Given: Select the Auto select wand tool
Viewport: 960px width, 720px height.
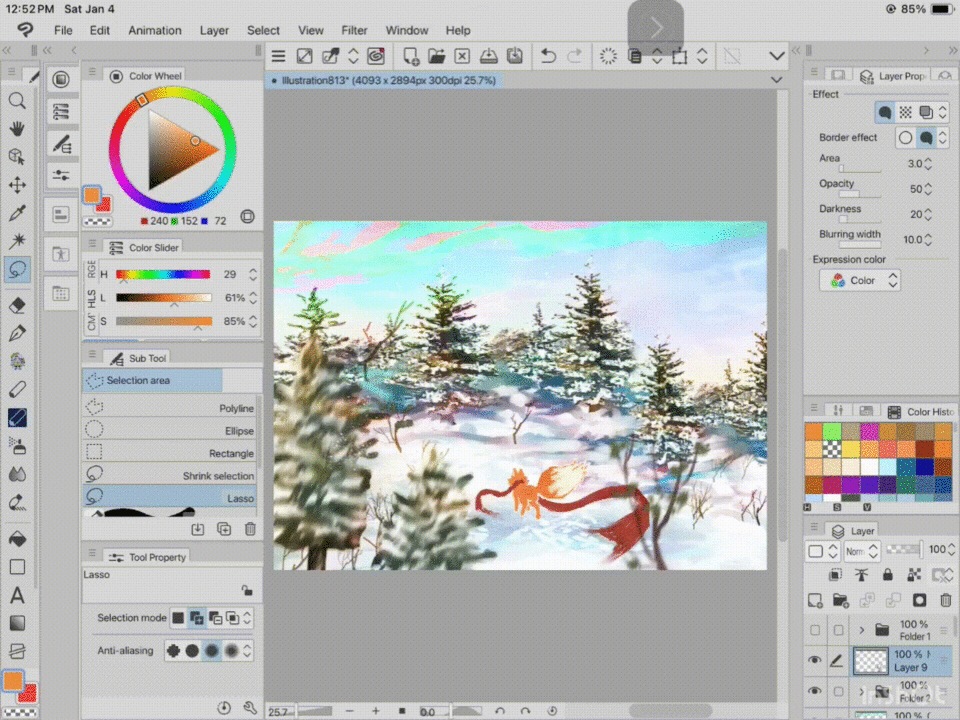Looking at the screenshot, I should [17, 241].
